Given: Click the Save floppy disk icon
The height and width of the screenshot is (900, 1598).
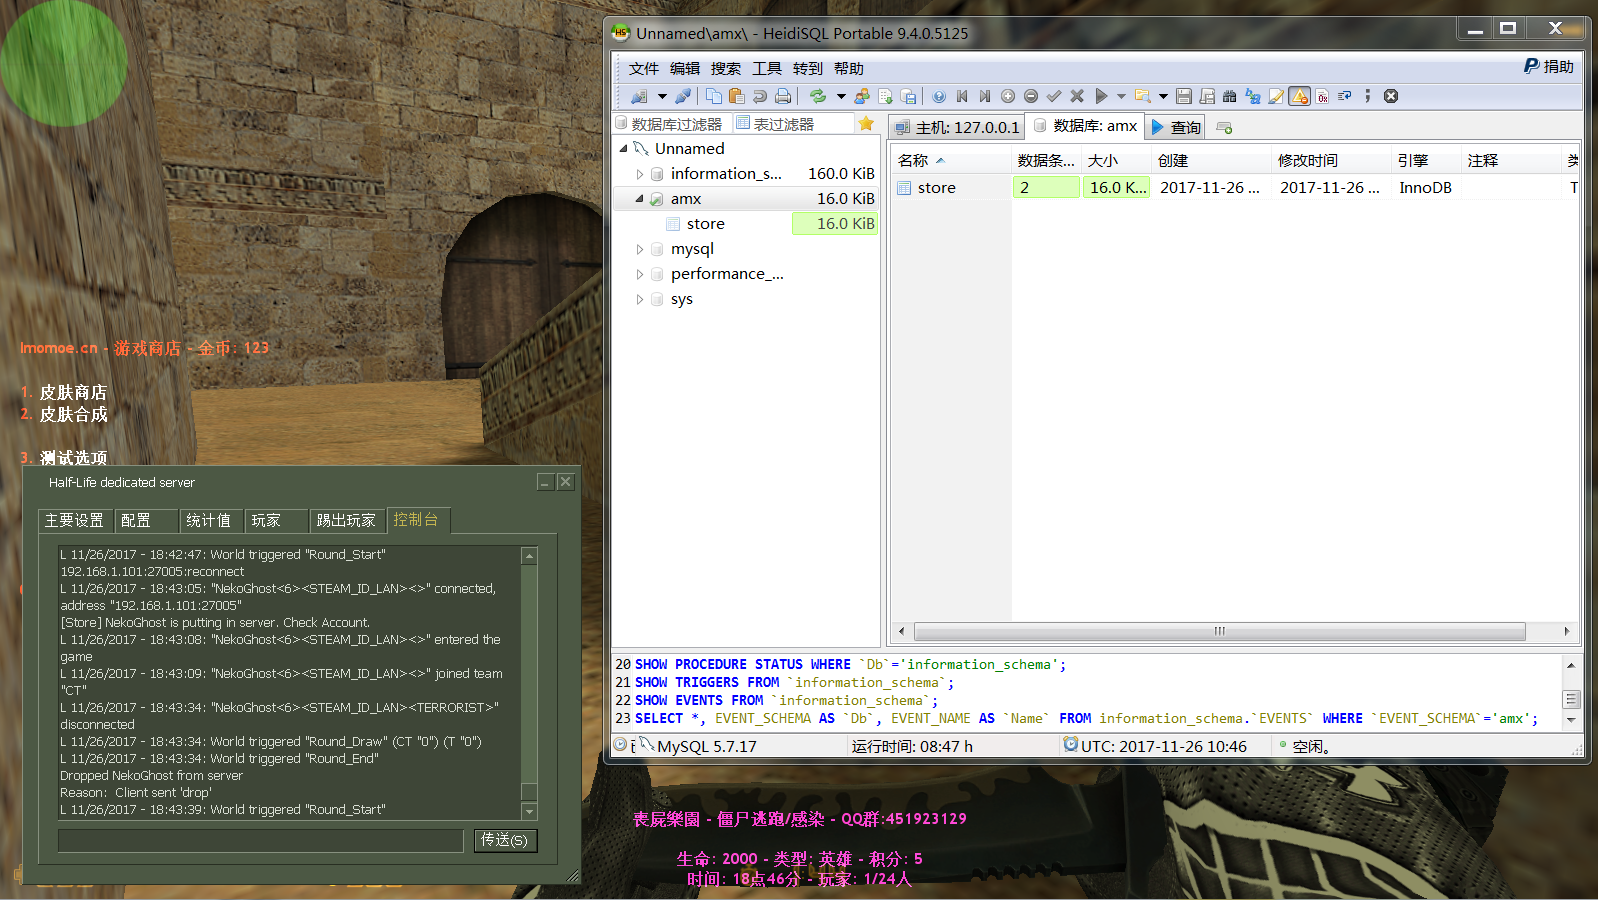Looking at the screenshot, I should tap(1184, 96).
